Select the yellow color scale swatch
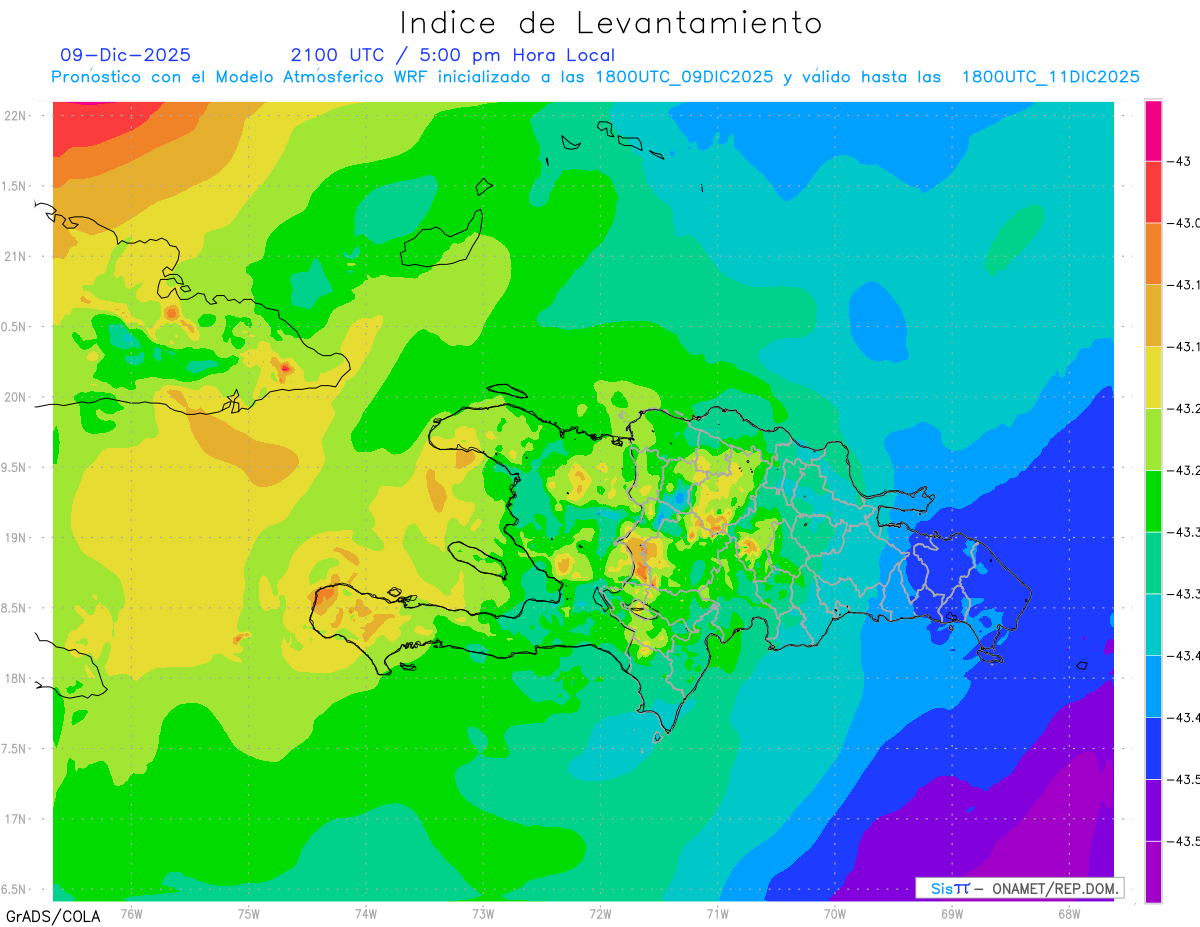Screen dimensions: 1200x927 pos(1153,377)
